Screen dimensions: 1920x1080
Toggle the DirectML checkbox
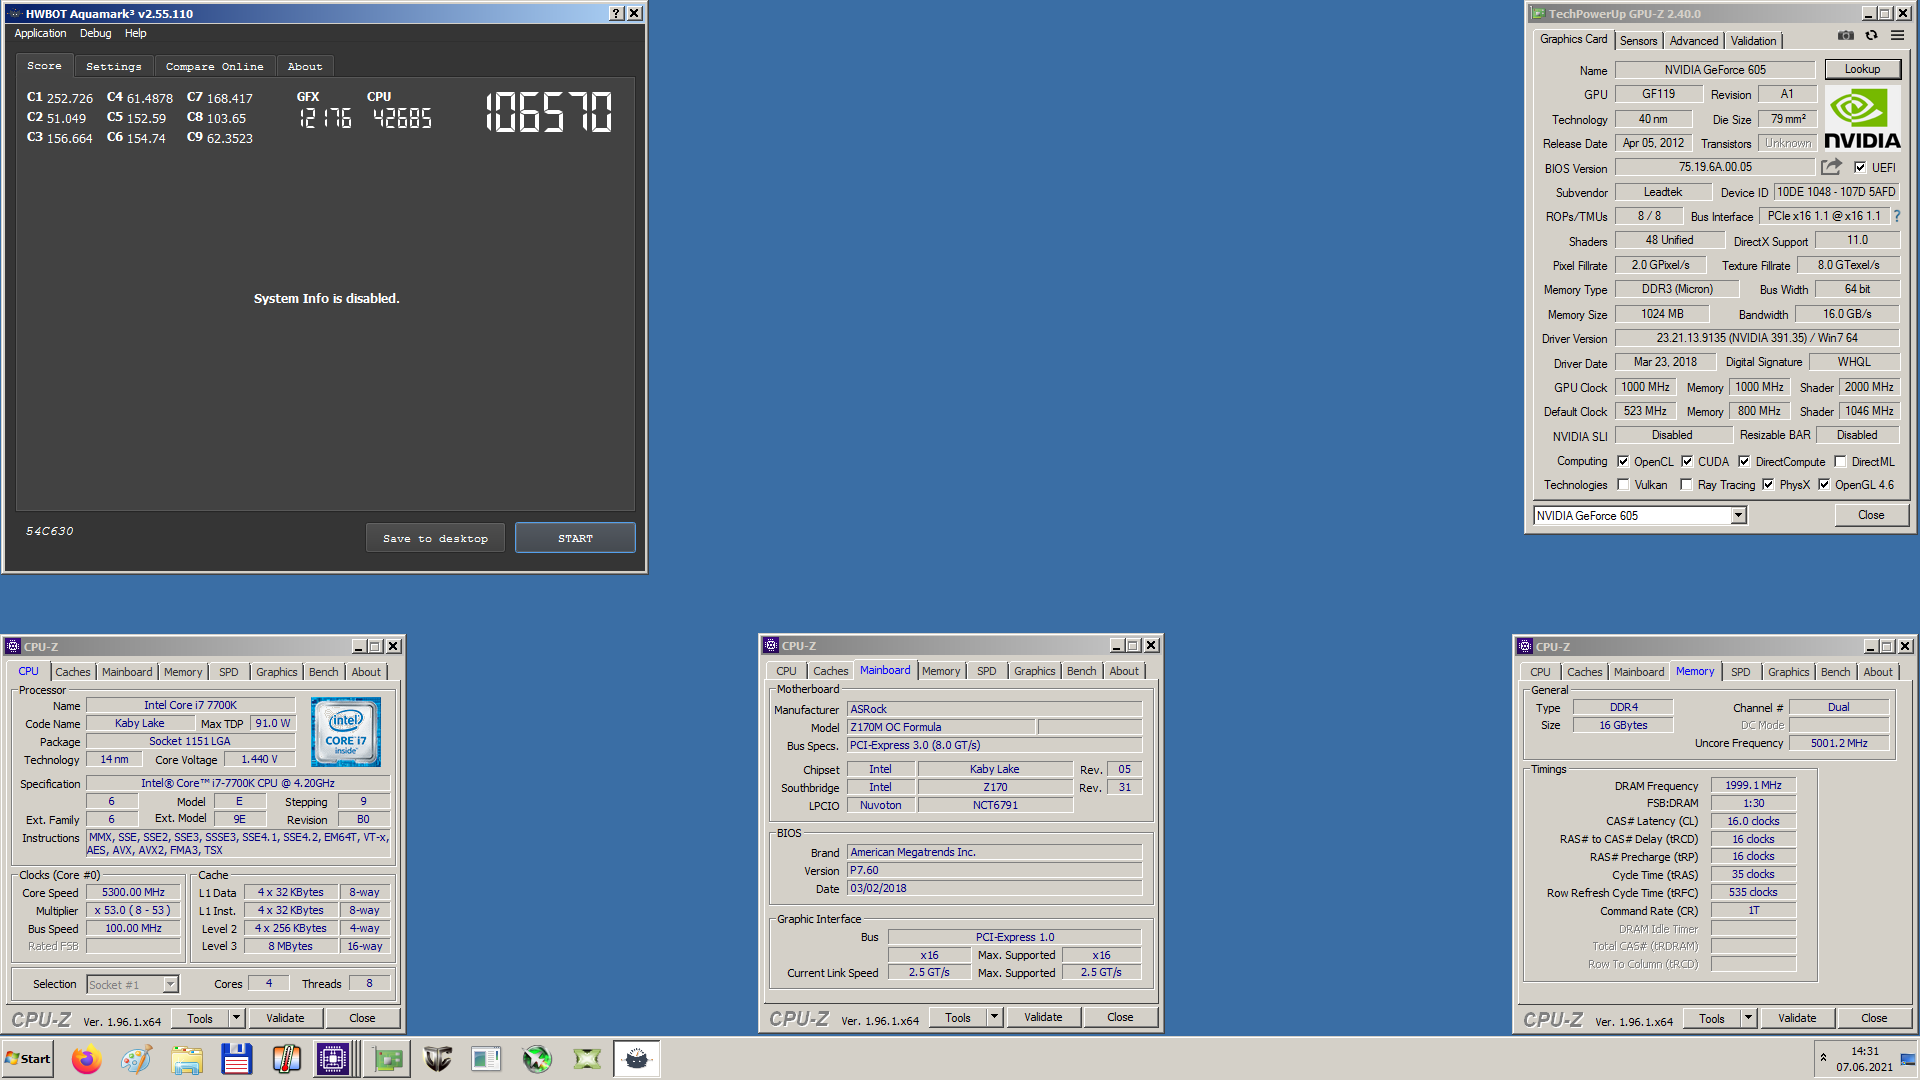(x=1840, y=461)
